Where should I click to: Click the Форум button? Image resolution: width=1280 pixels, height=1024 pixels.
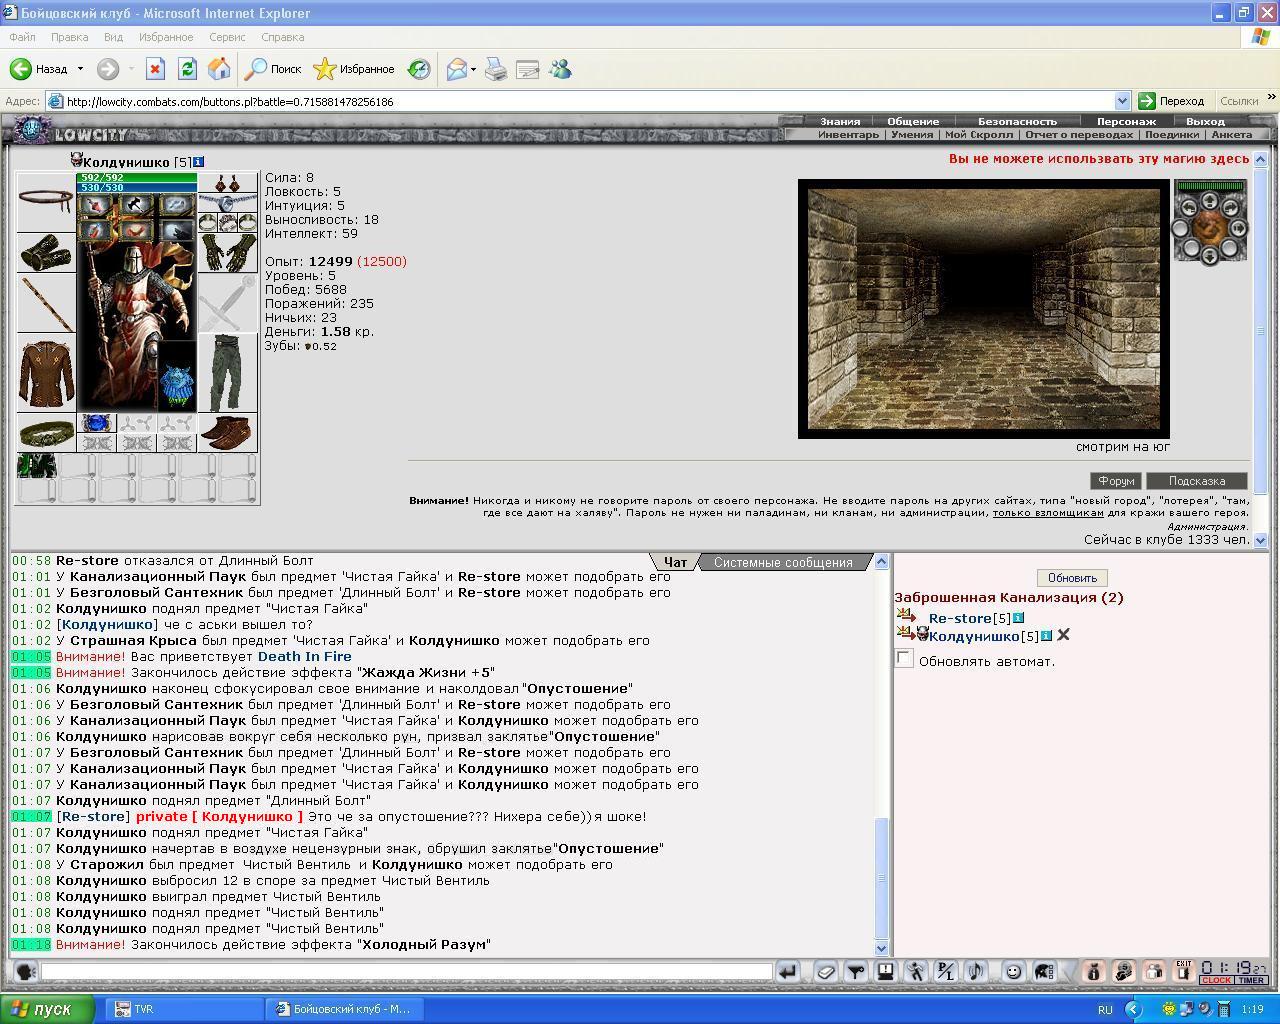1116,481
